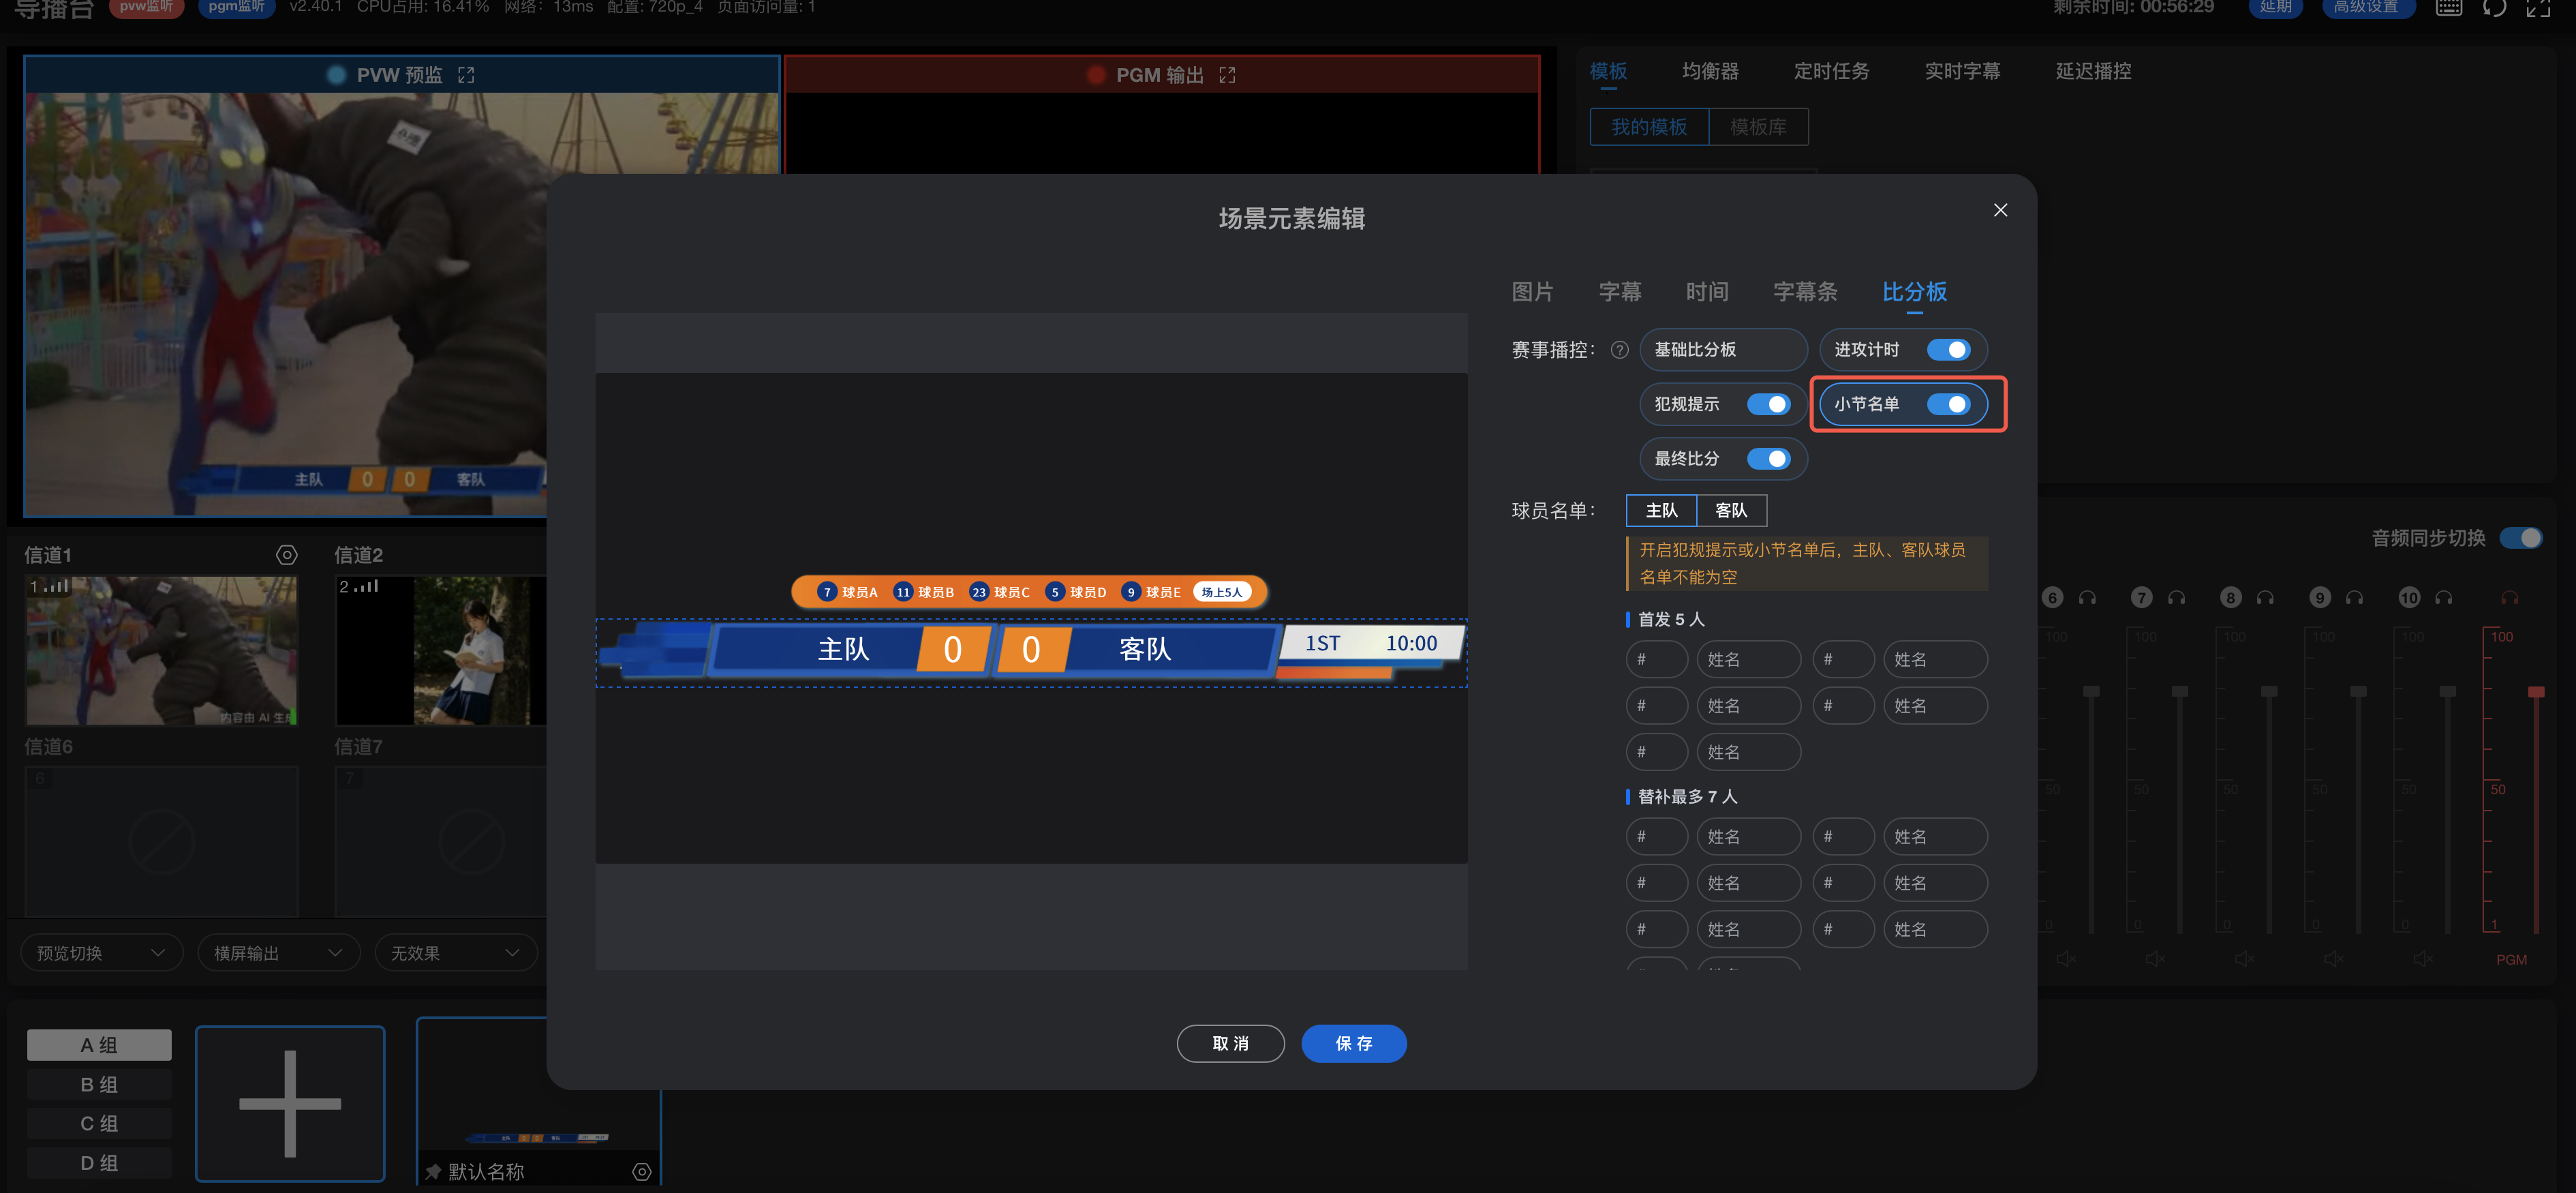Screen dimensions: 2576x1193
Task: Open the 无效果 transition dropdown
Action: (456, 953)
